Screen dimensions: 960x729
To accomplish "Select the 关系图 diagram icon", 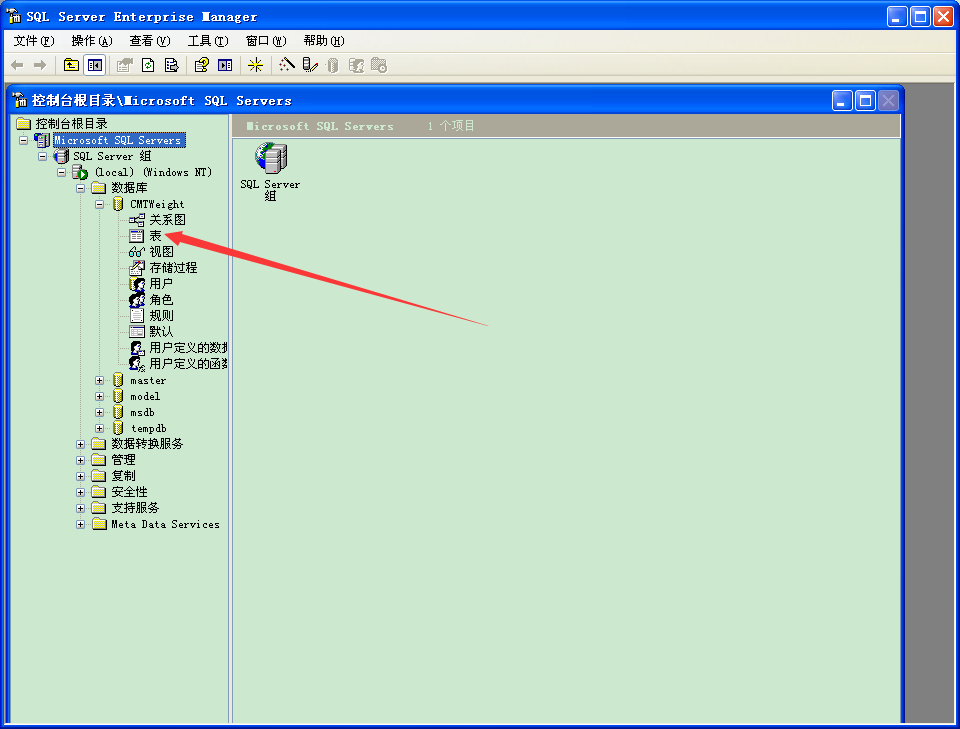I will coord(137,220).
